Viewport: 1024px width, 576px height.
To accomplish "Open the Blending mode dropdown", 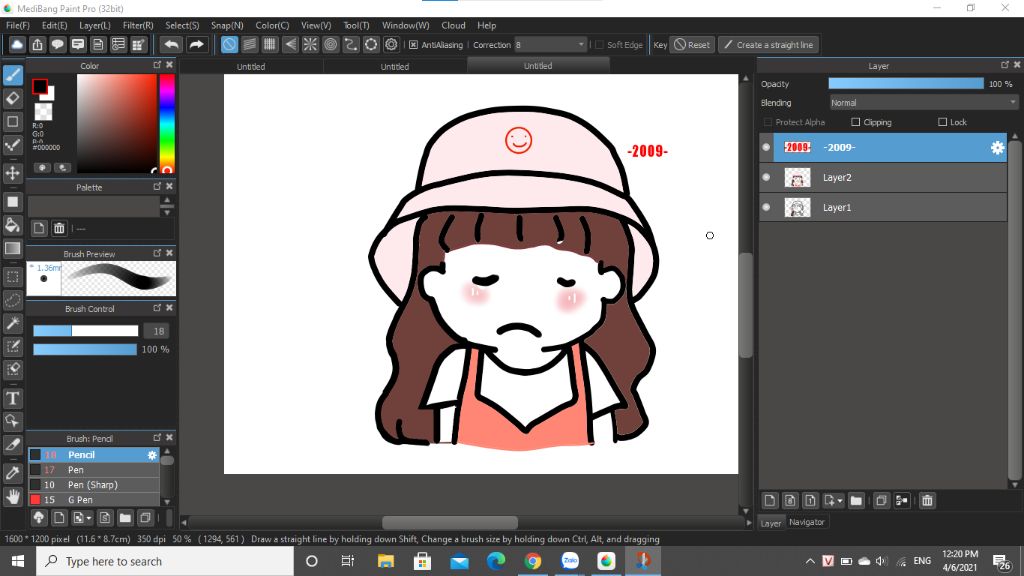I will tap(923, 103).
